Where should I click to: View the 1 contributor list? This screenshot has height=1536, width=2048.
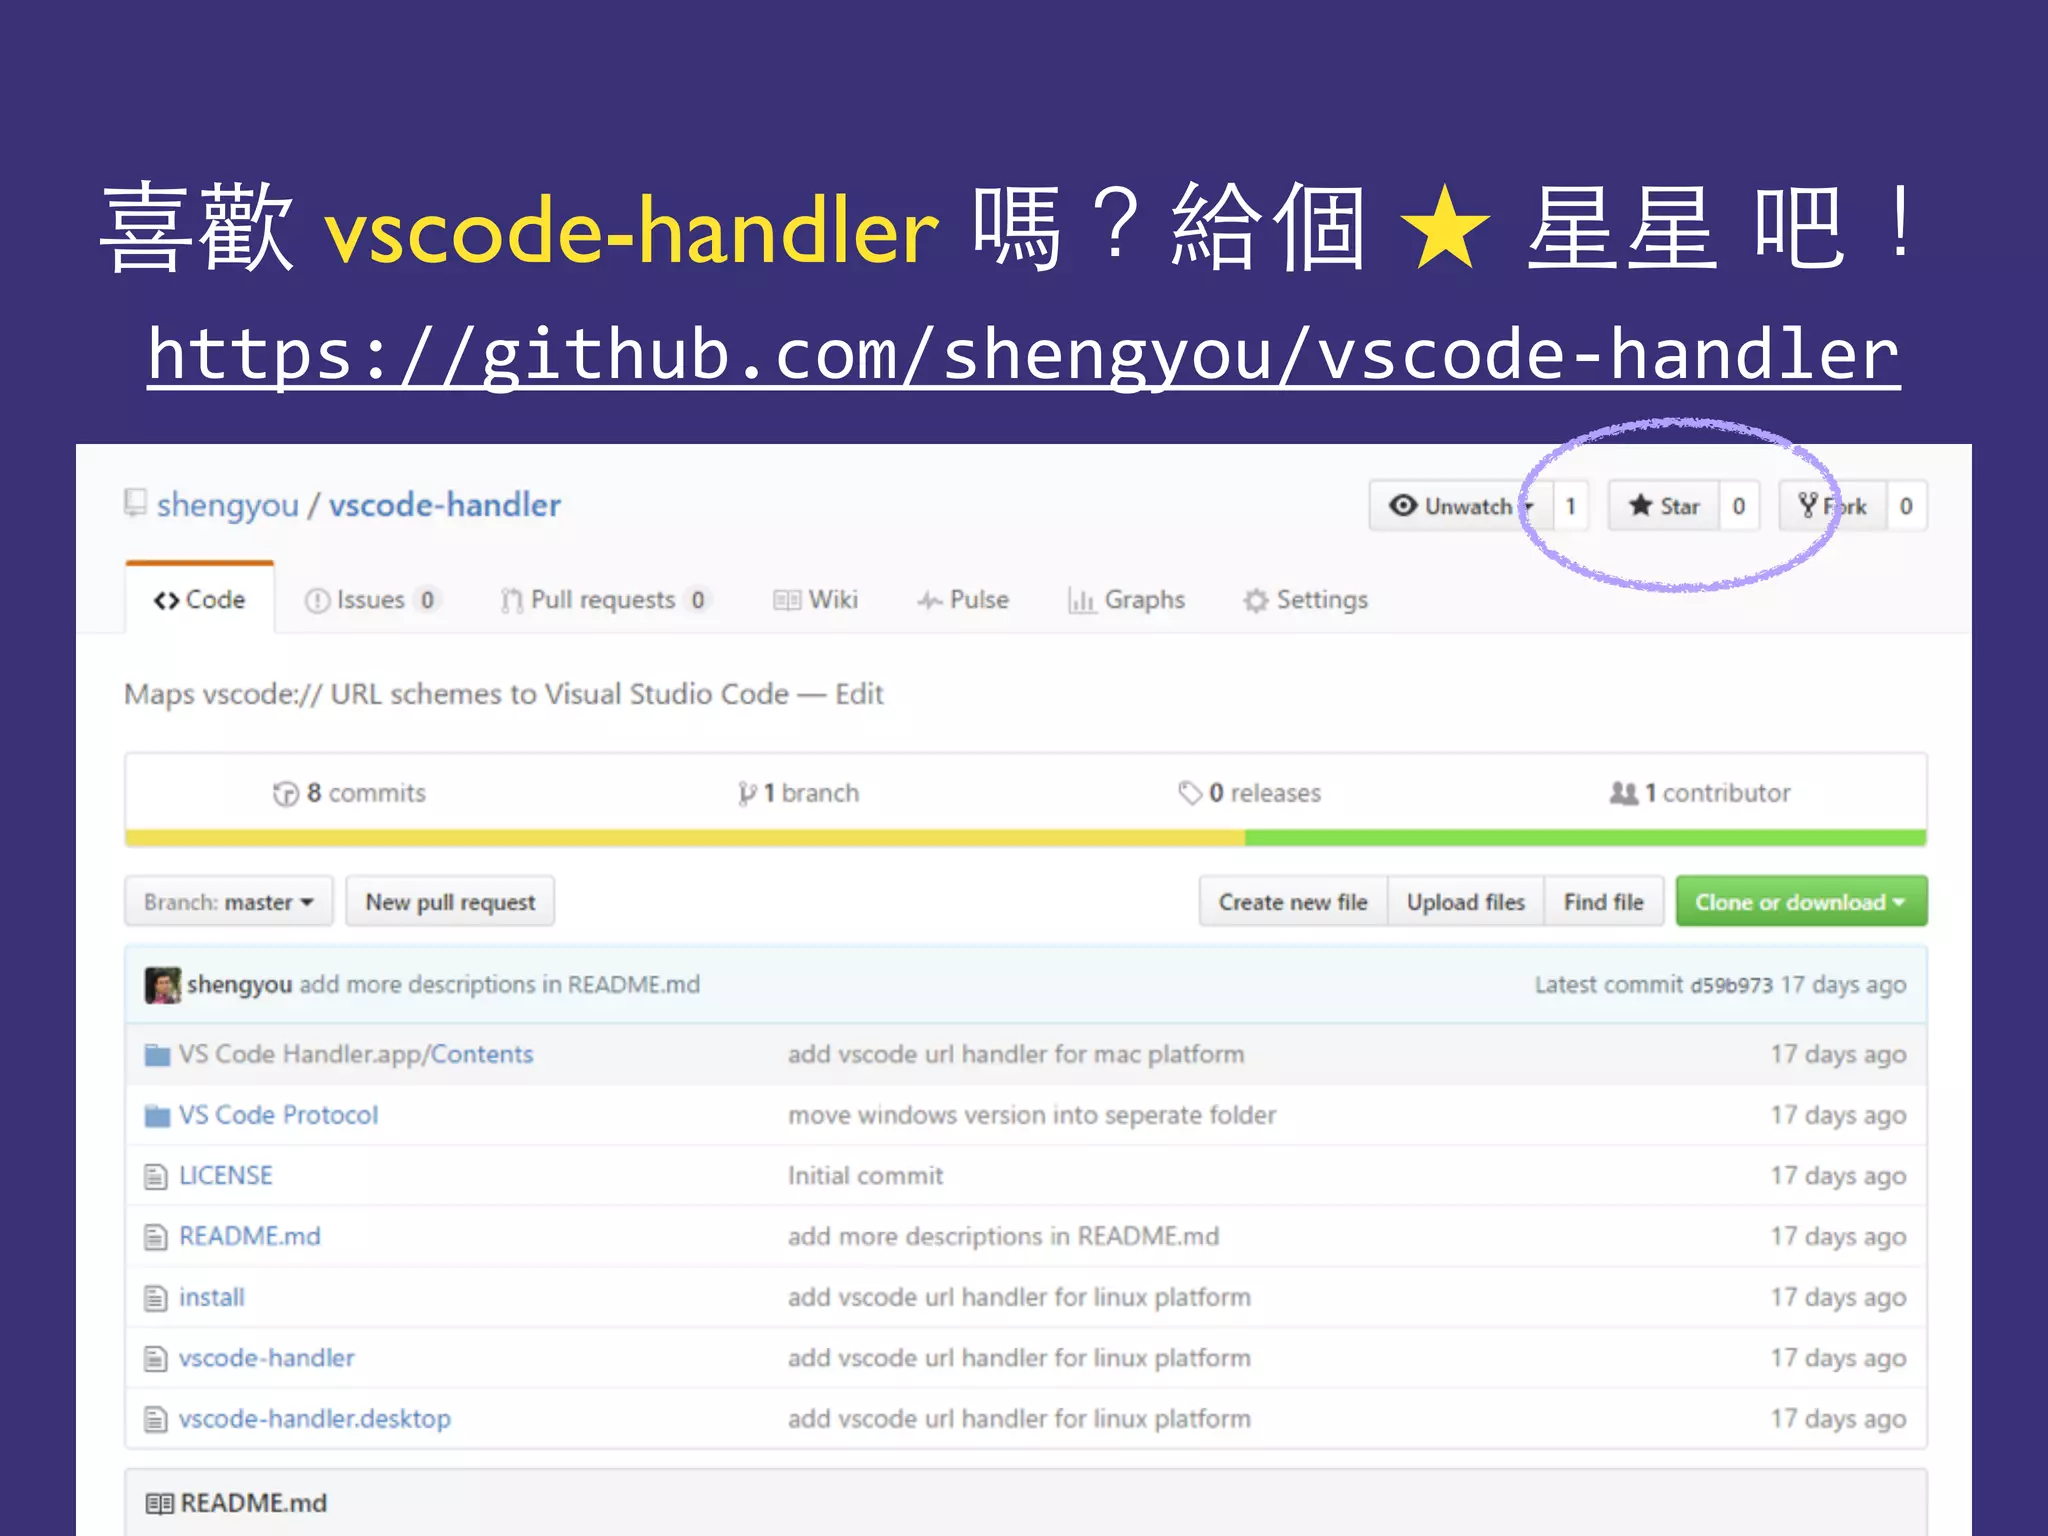click(1700, 793)
